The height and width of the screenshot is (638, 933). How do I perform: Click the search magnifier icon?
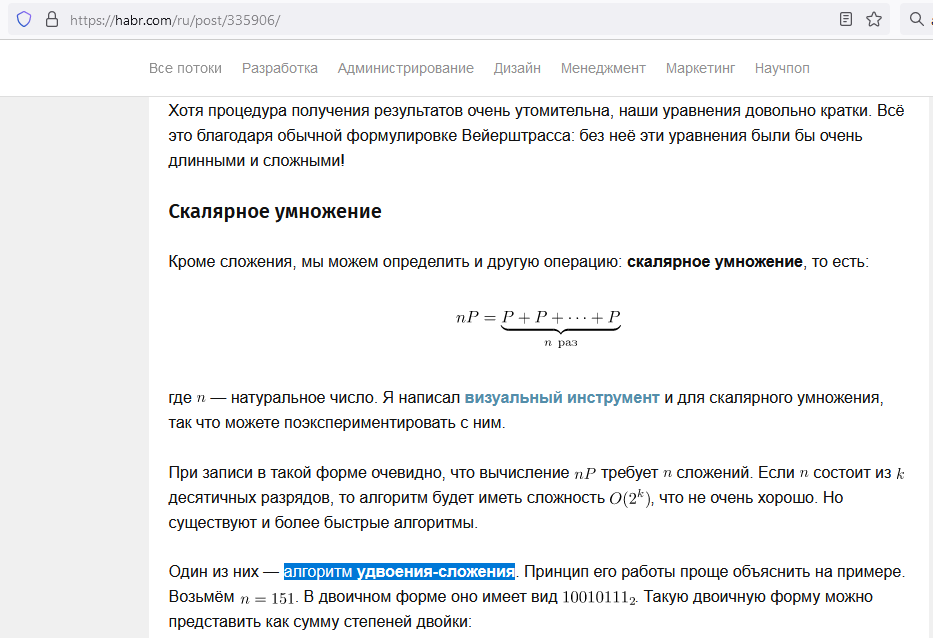tap(916, 20)
